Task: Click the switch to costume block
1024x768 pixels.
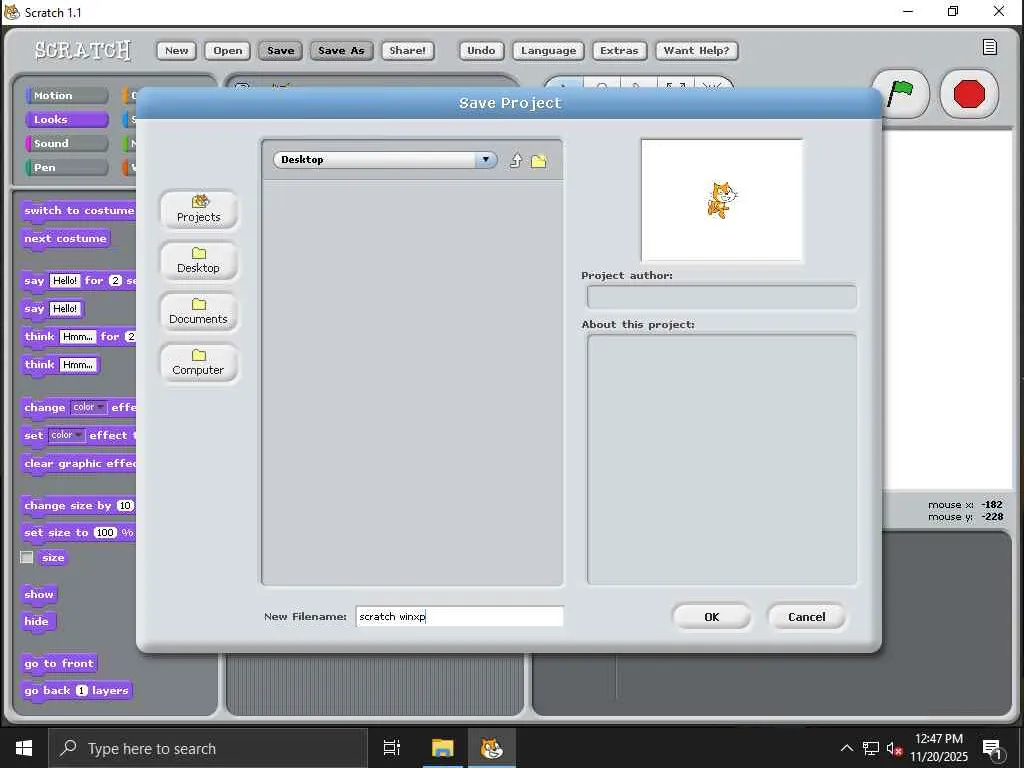Action: coord(78,211)
